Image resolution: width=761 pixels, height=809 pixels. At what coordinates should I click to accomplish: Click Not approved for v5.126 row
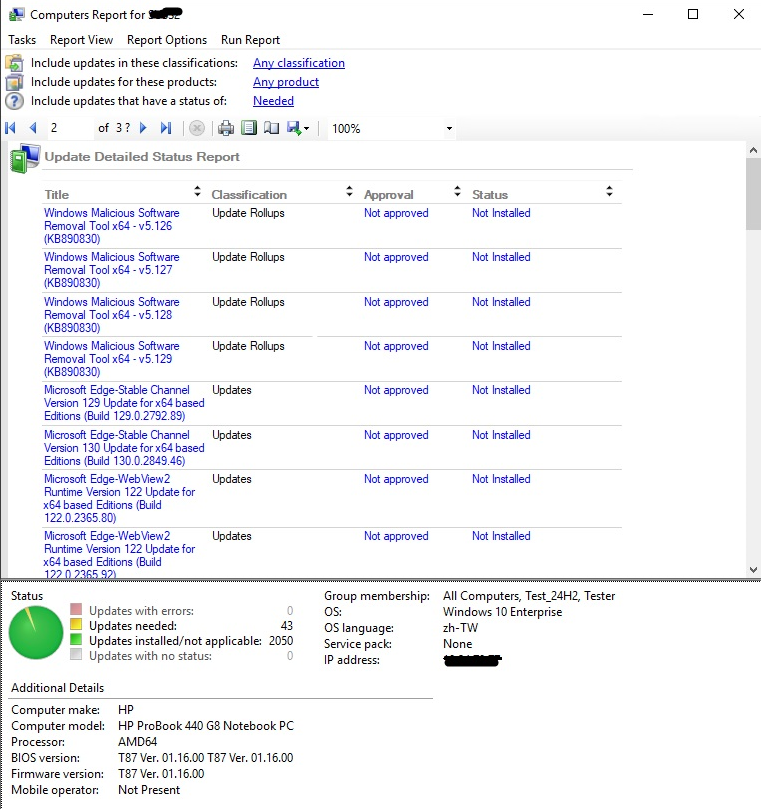(x=396, y=213)
